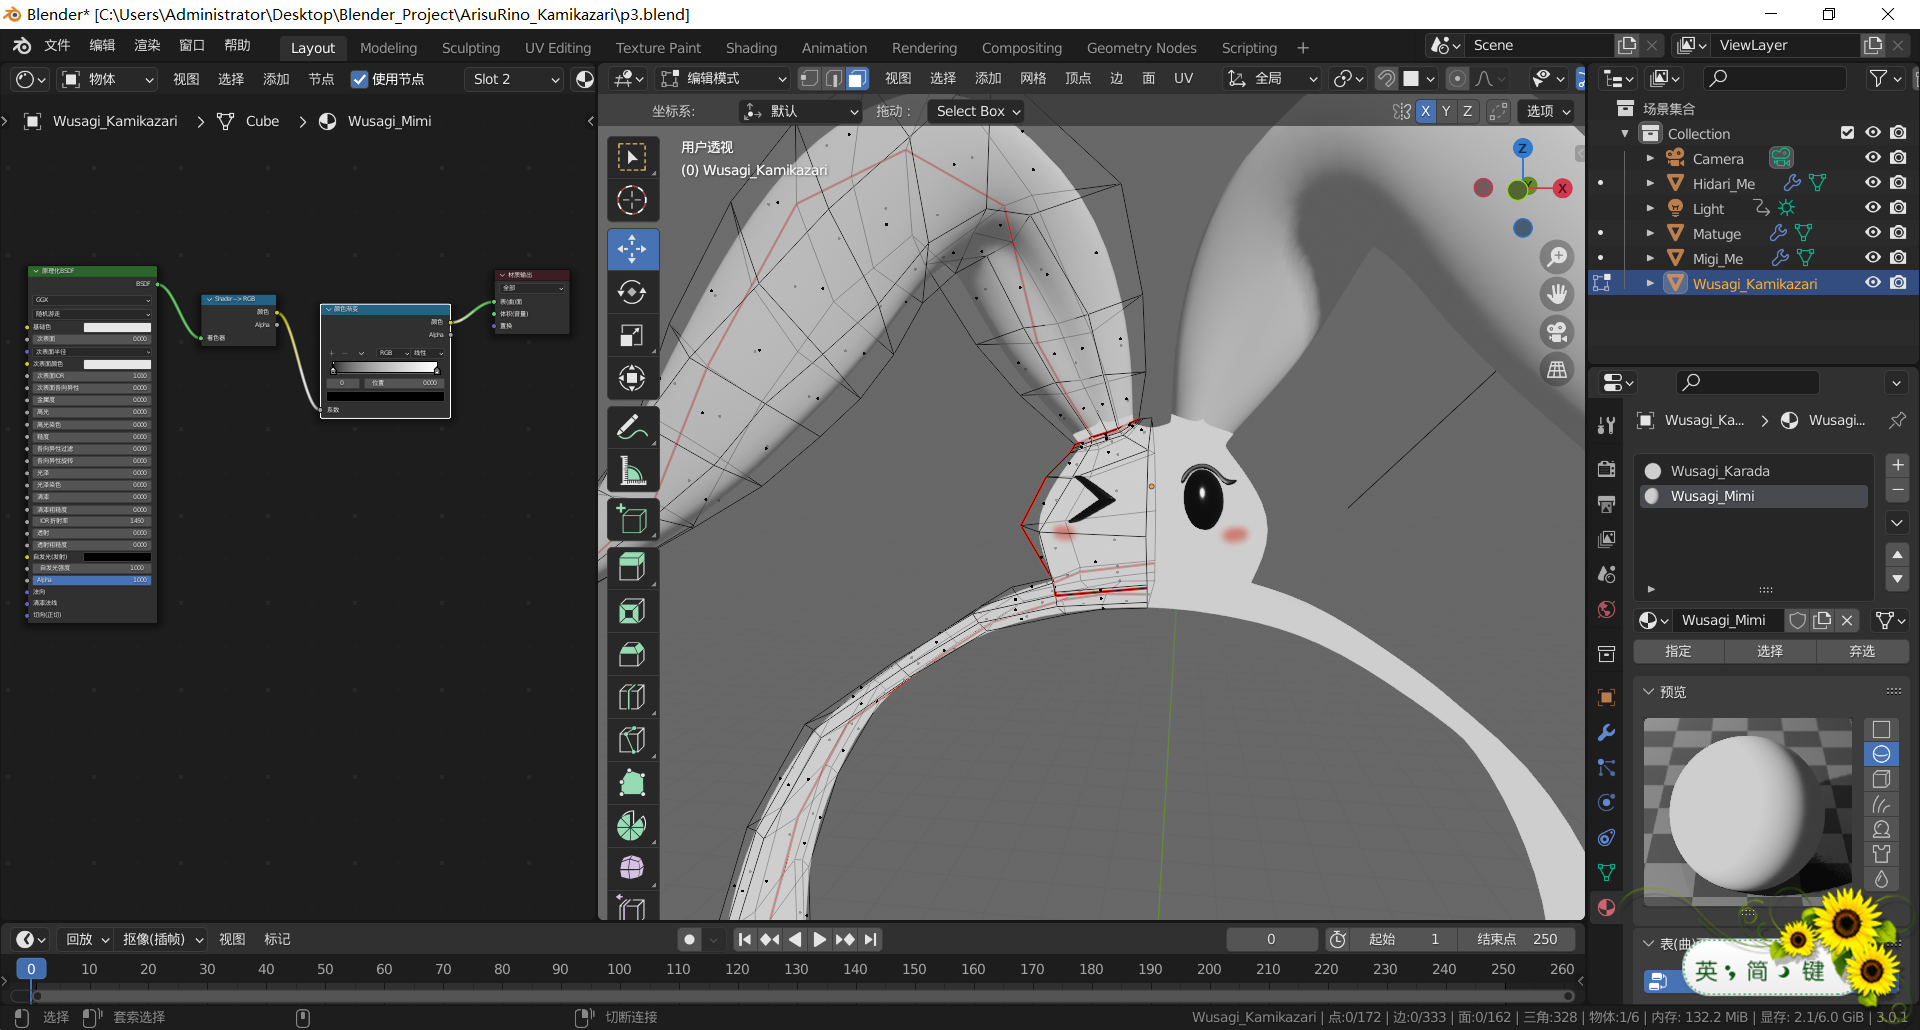Viewport: 1920px width, 1030px height.
Task: Click the Assign material button
Action: pos(1678,651)
